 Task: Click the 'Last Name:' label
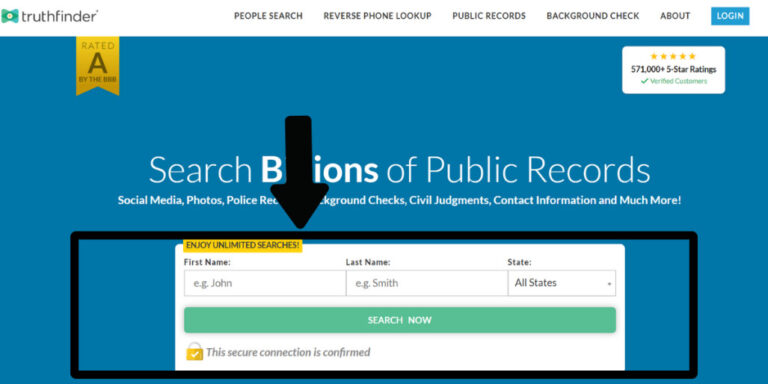tap(368, 263)
